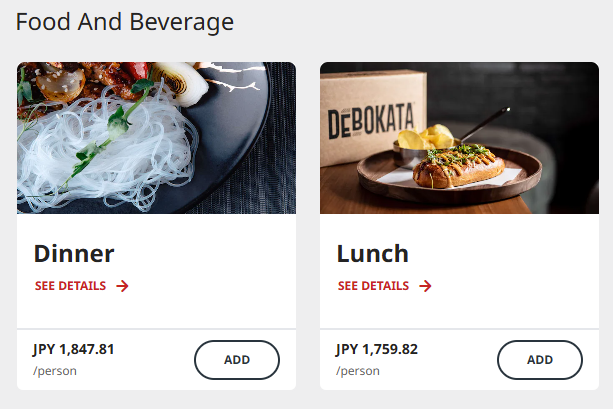Open the Lunch SEE DETAILS link
Image resolution: width=613 pixels, height=409 pixels.
(374, 286)
